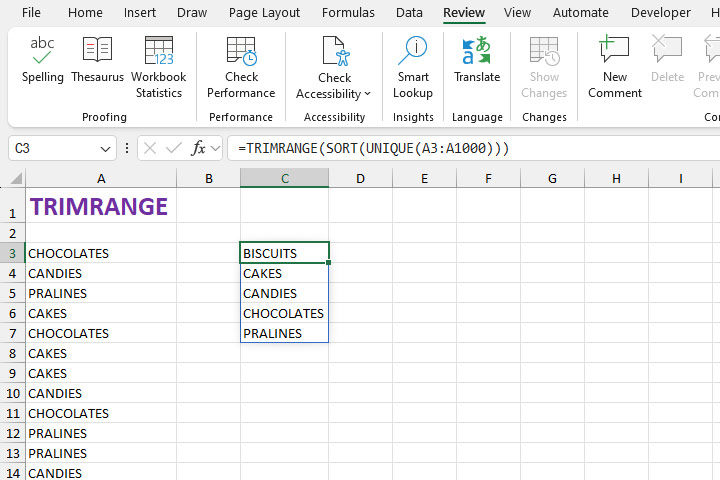720x480 pixels.
Task: Select row 3 header
Action: pos(12,253)
